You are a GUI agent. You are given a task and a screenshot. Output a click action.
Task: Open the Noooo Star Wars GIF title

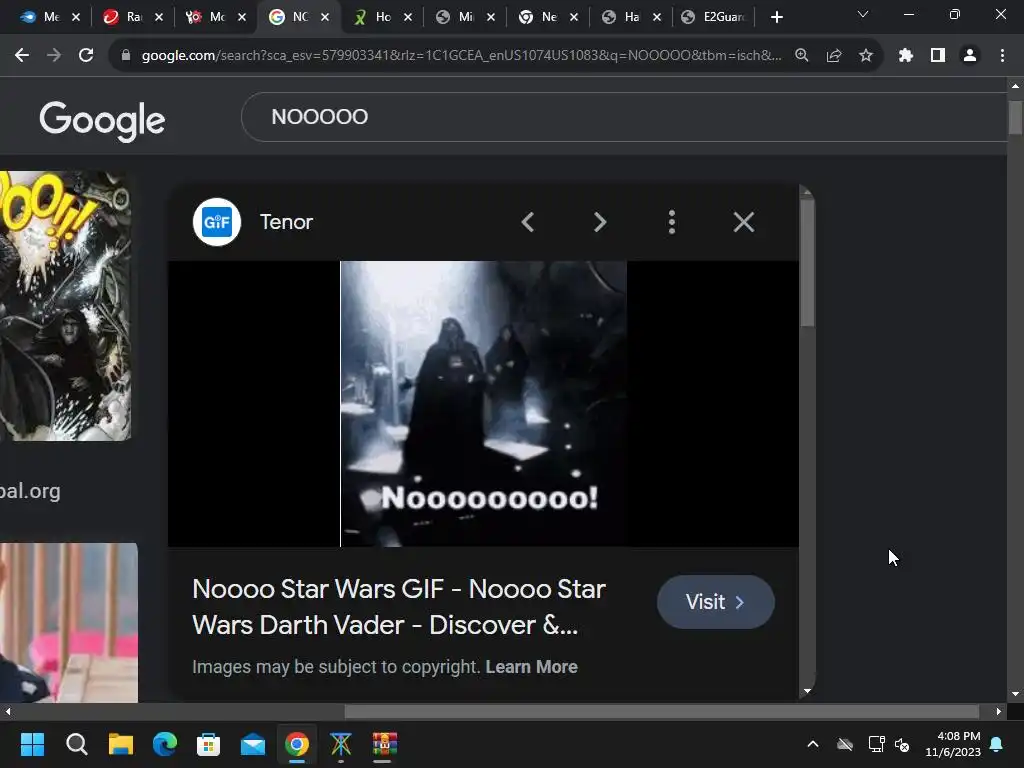point(399,607)
